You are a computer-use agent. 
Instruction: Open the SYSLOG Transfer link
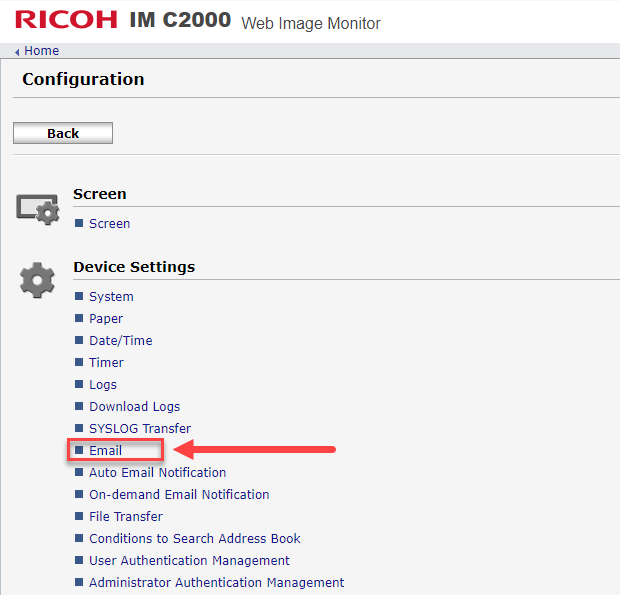coord(140,429)
